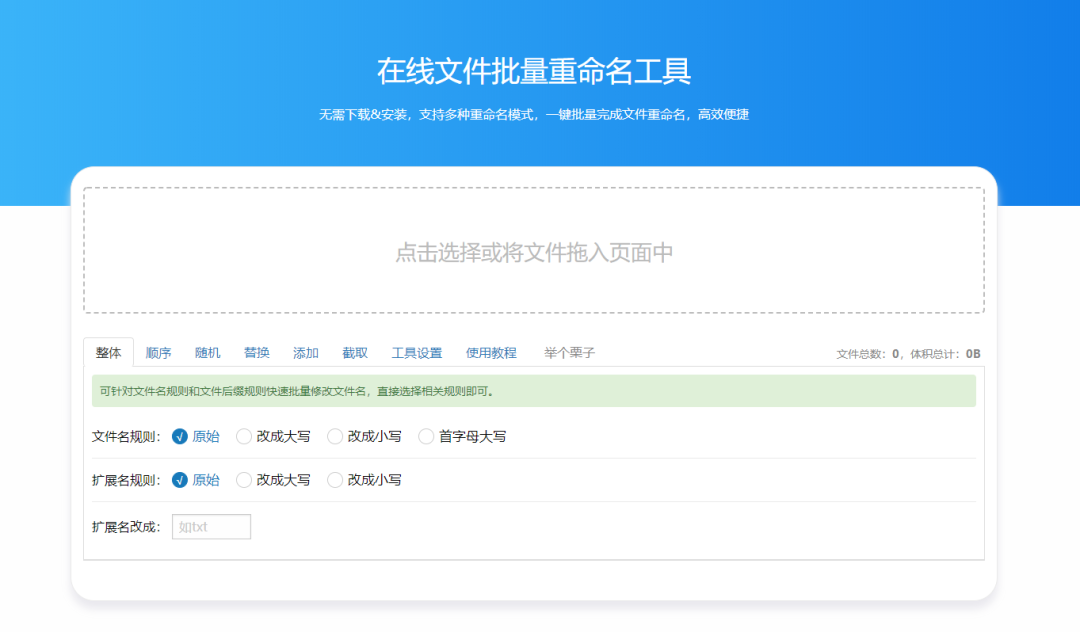Viewport: 1080px width, 632px height.
Task: Click the 扩展名改成 text input field
Action: click(211, 526)
